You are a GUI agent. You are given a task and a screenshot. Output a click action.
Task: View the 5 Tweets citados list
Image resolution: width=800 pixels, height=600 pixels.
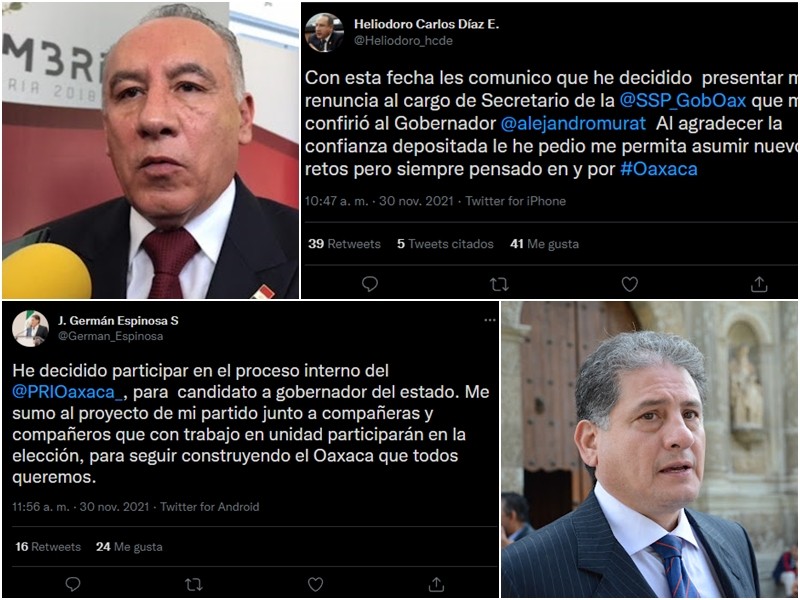coord(445,244)
